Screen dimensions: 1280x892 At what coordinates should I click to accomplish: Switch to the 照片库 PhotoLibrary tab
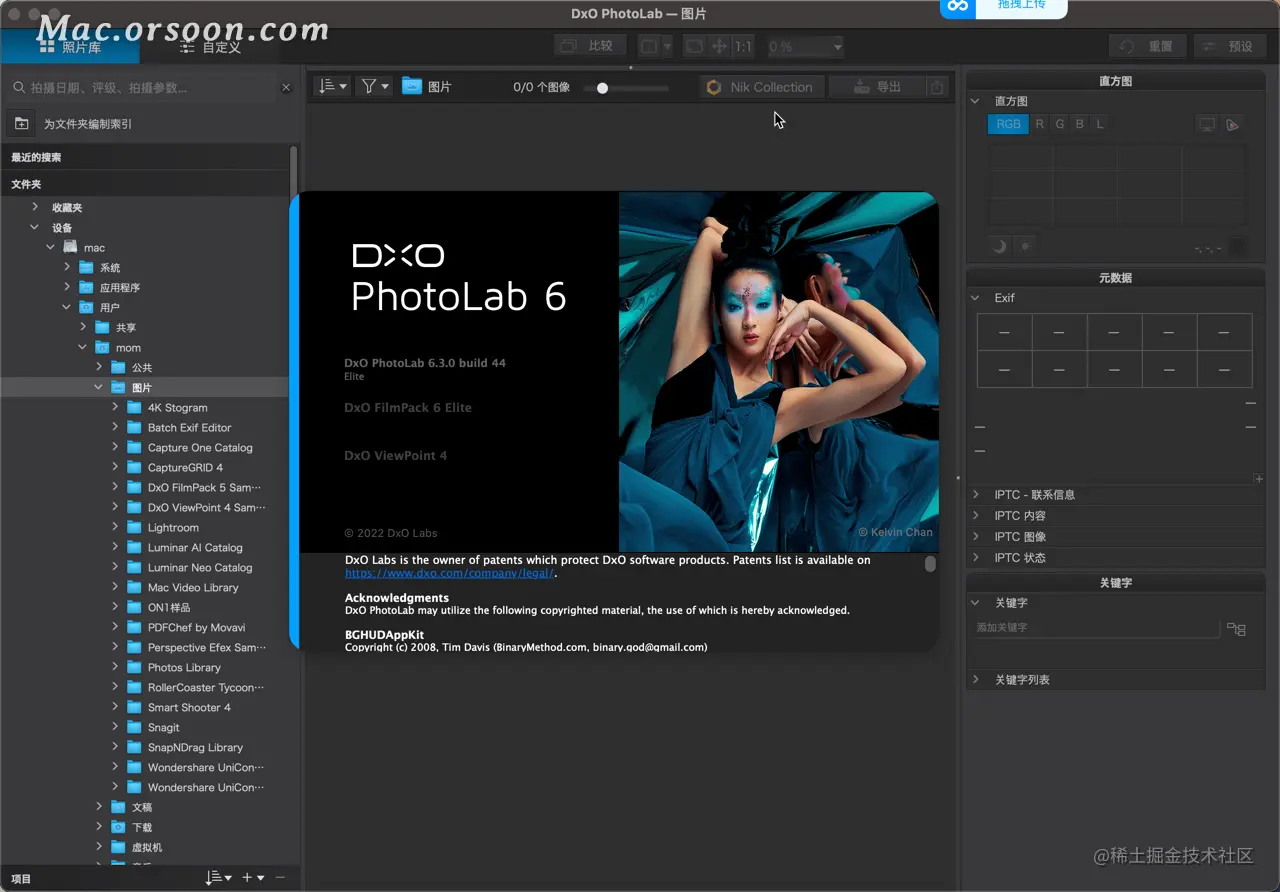[x=70, y=46]
